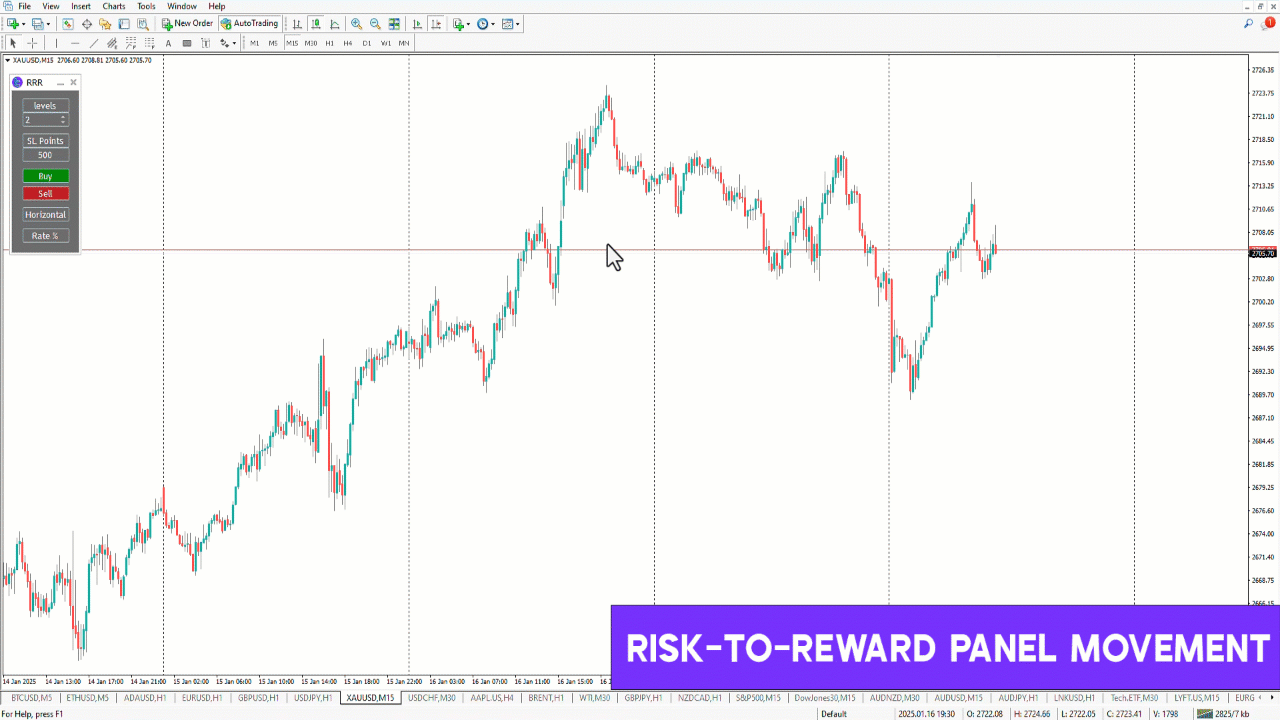Open the Charts menu

coord(114,6)
